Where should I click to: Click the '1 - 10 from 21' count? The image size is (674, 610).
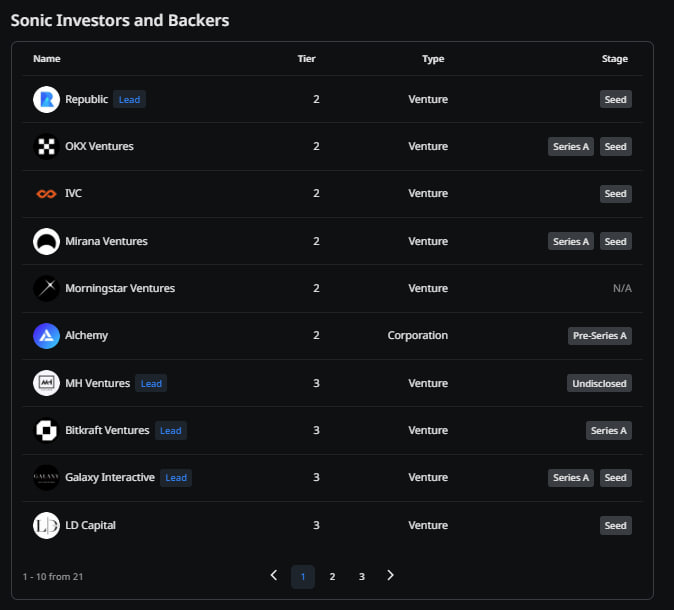point(53,576)
